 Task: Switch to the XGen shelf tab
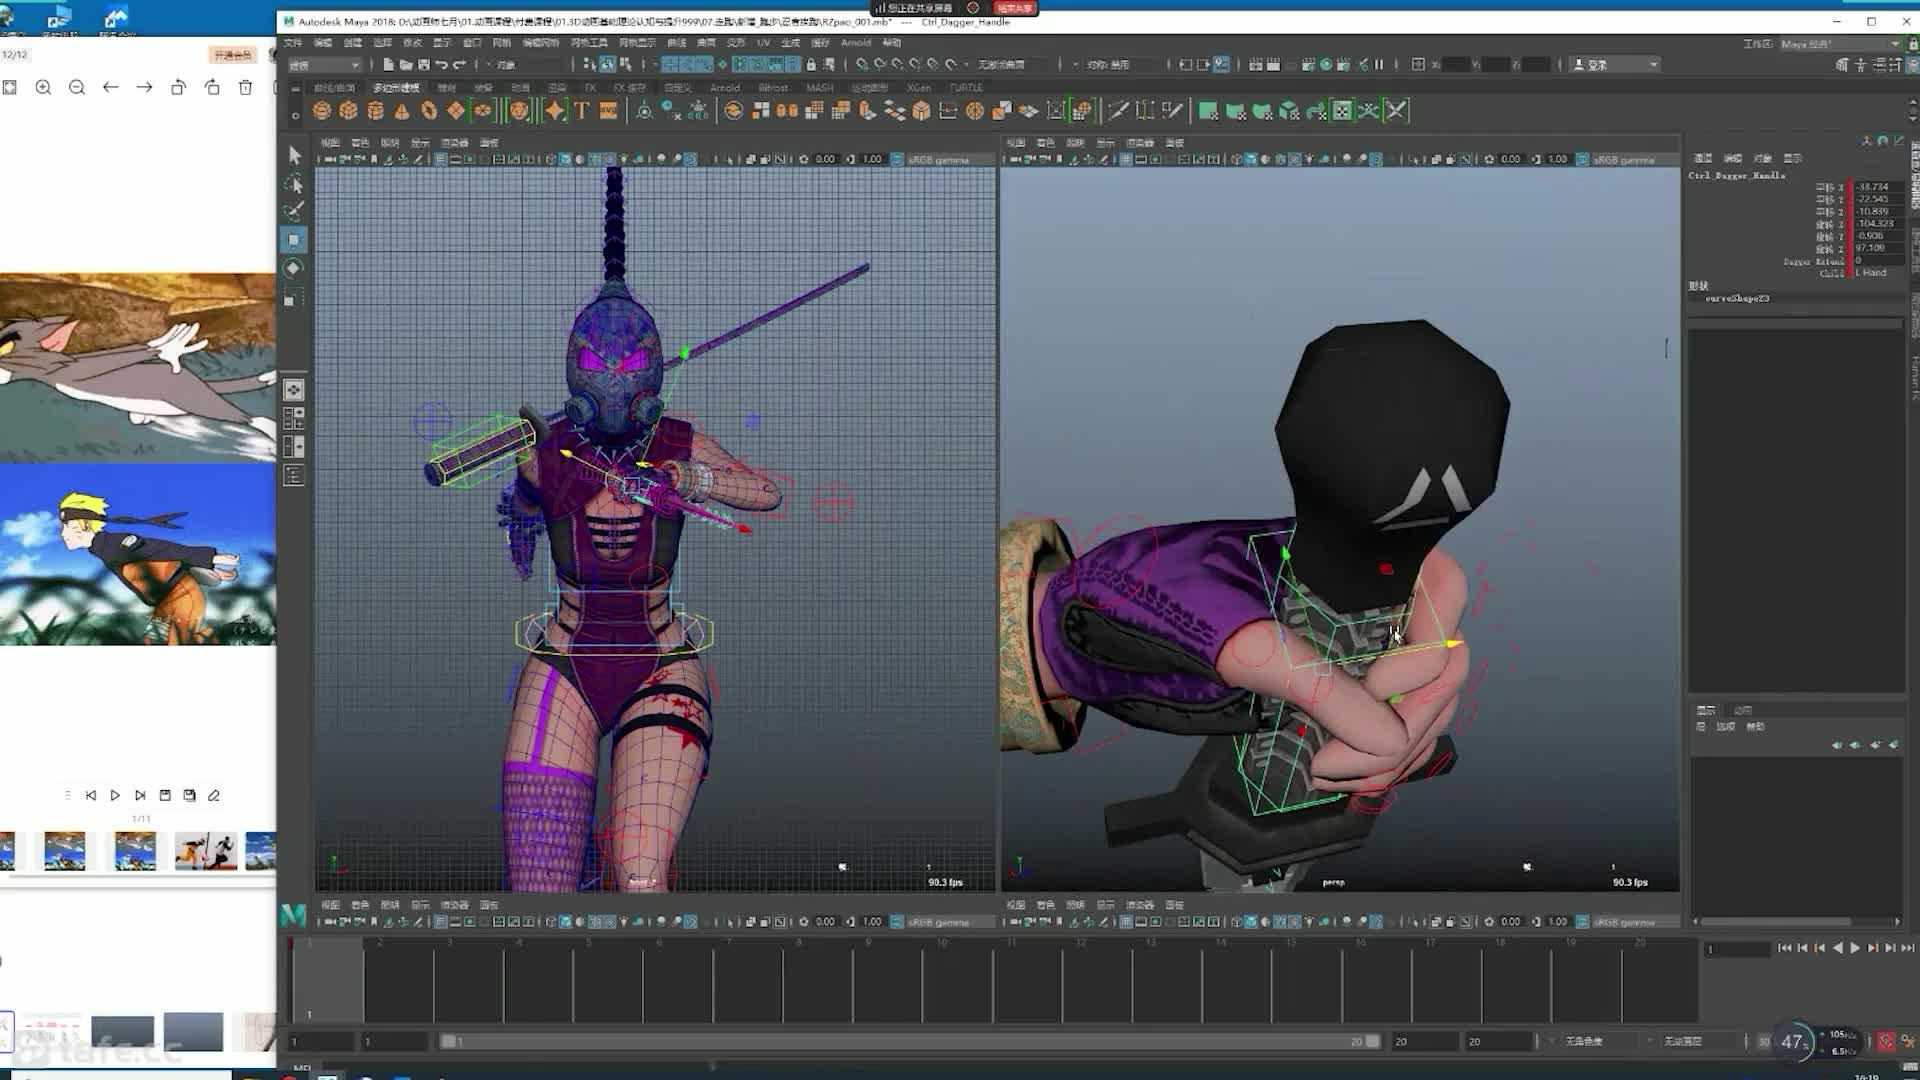[918, 88]
